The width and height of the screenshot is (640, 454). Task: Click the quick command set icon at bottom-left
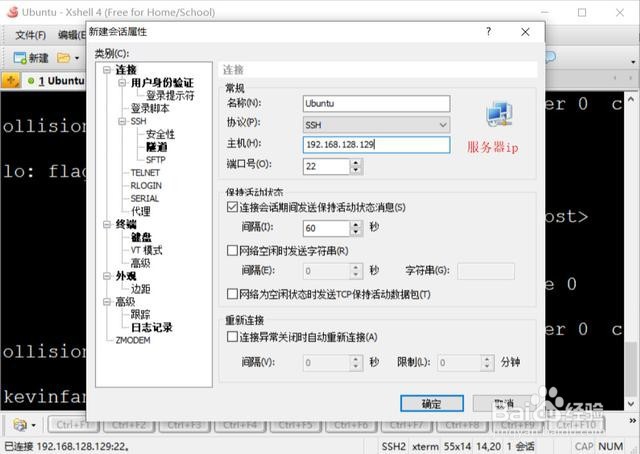[20, 425]
